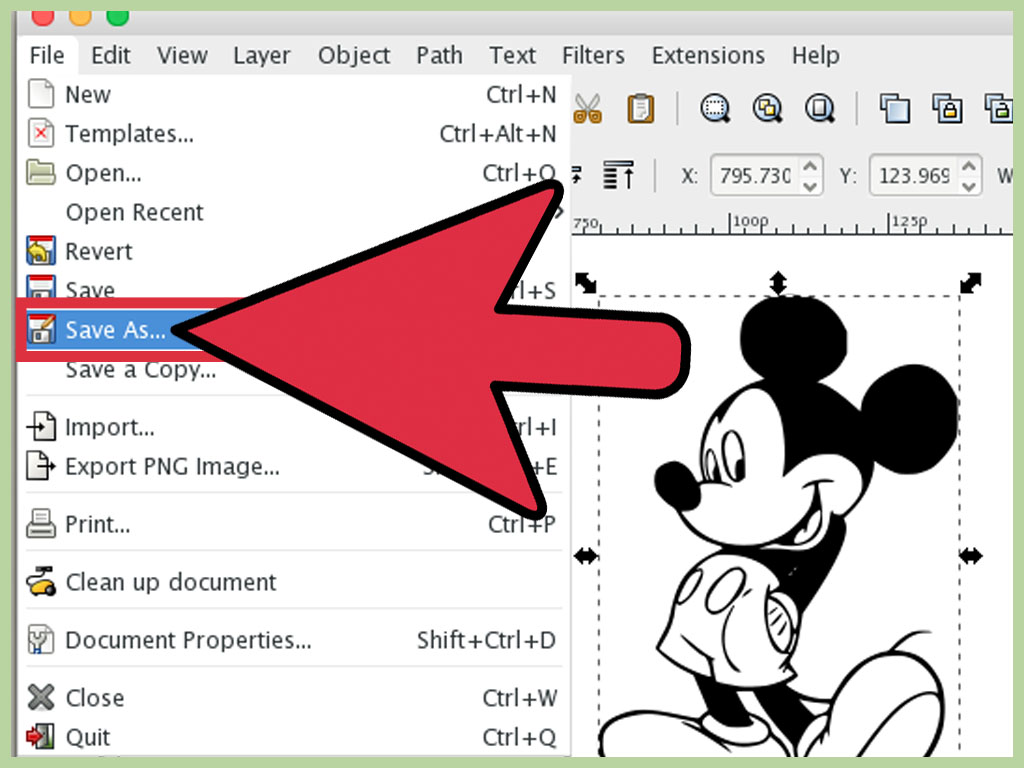Choose Quit from File menu
Image resolution: width=1024 pixels, height=768 pixels.
point(292,737)
